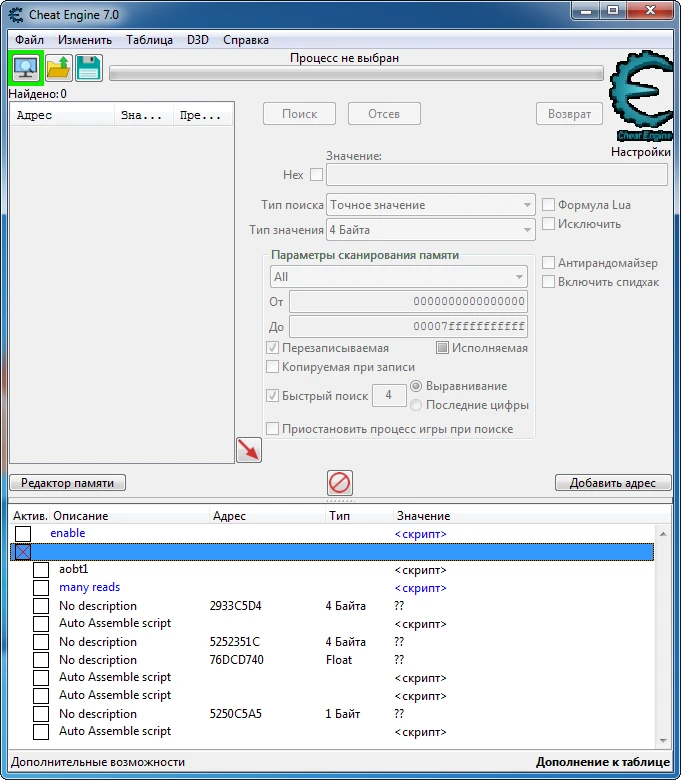Viewport: 681px width, 780px height.
Task: Click the Описание column header
Action: pos(129,516)
